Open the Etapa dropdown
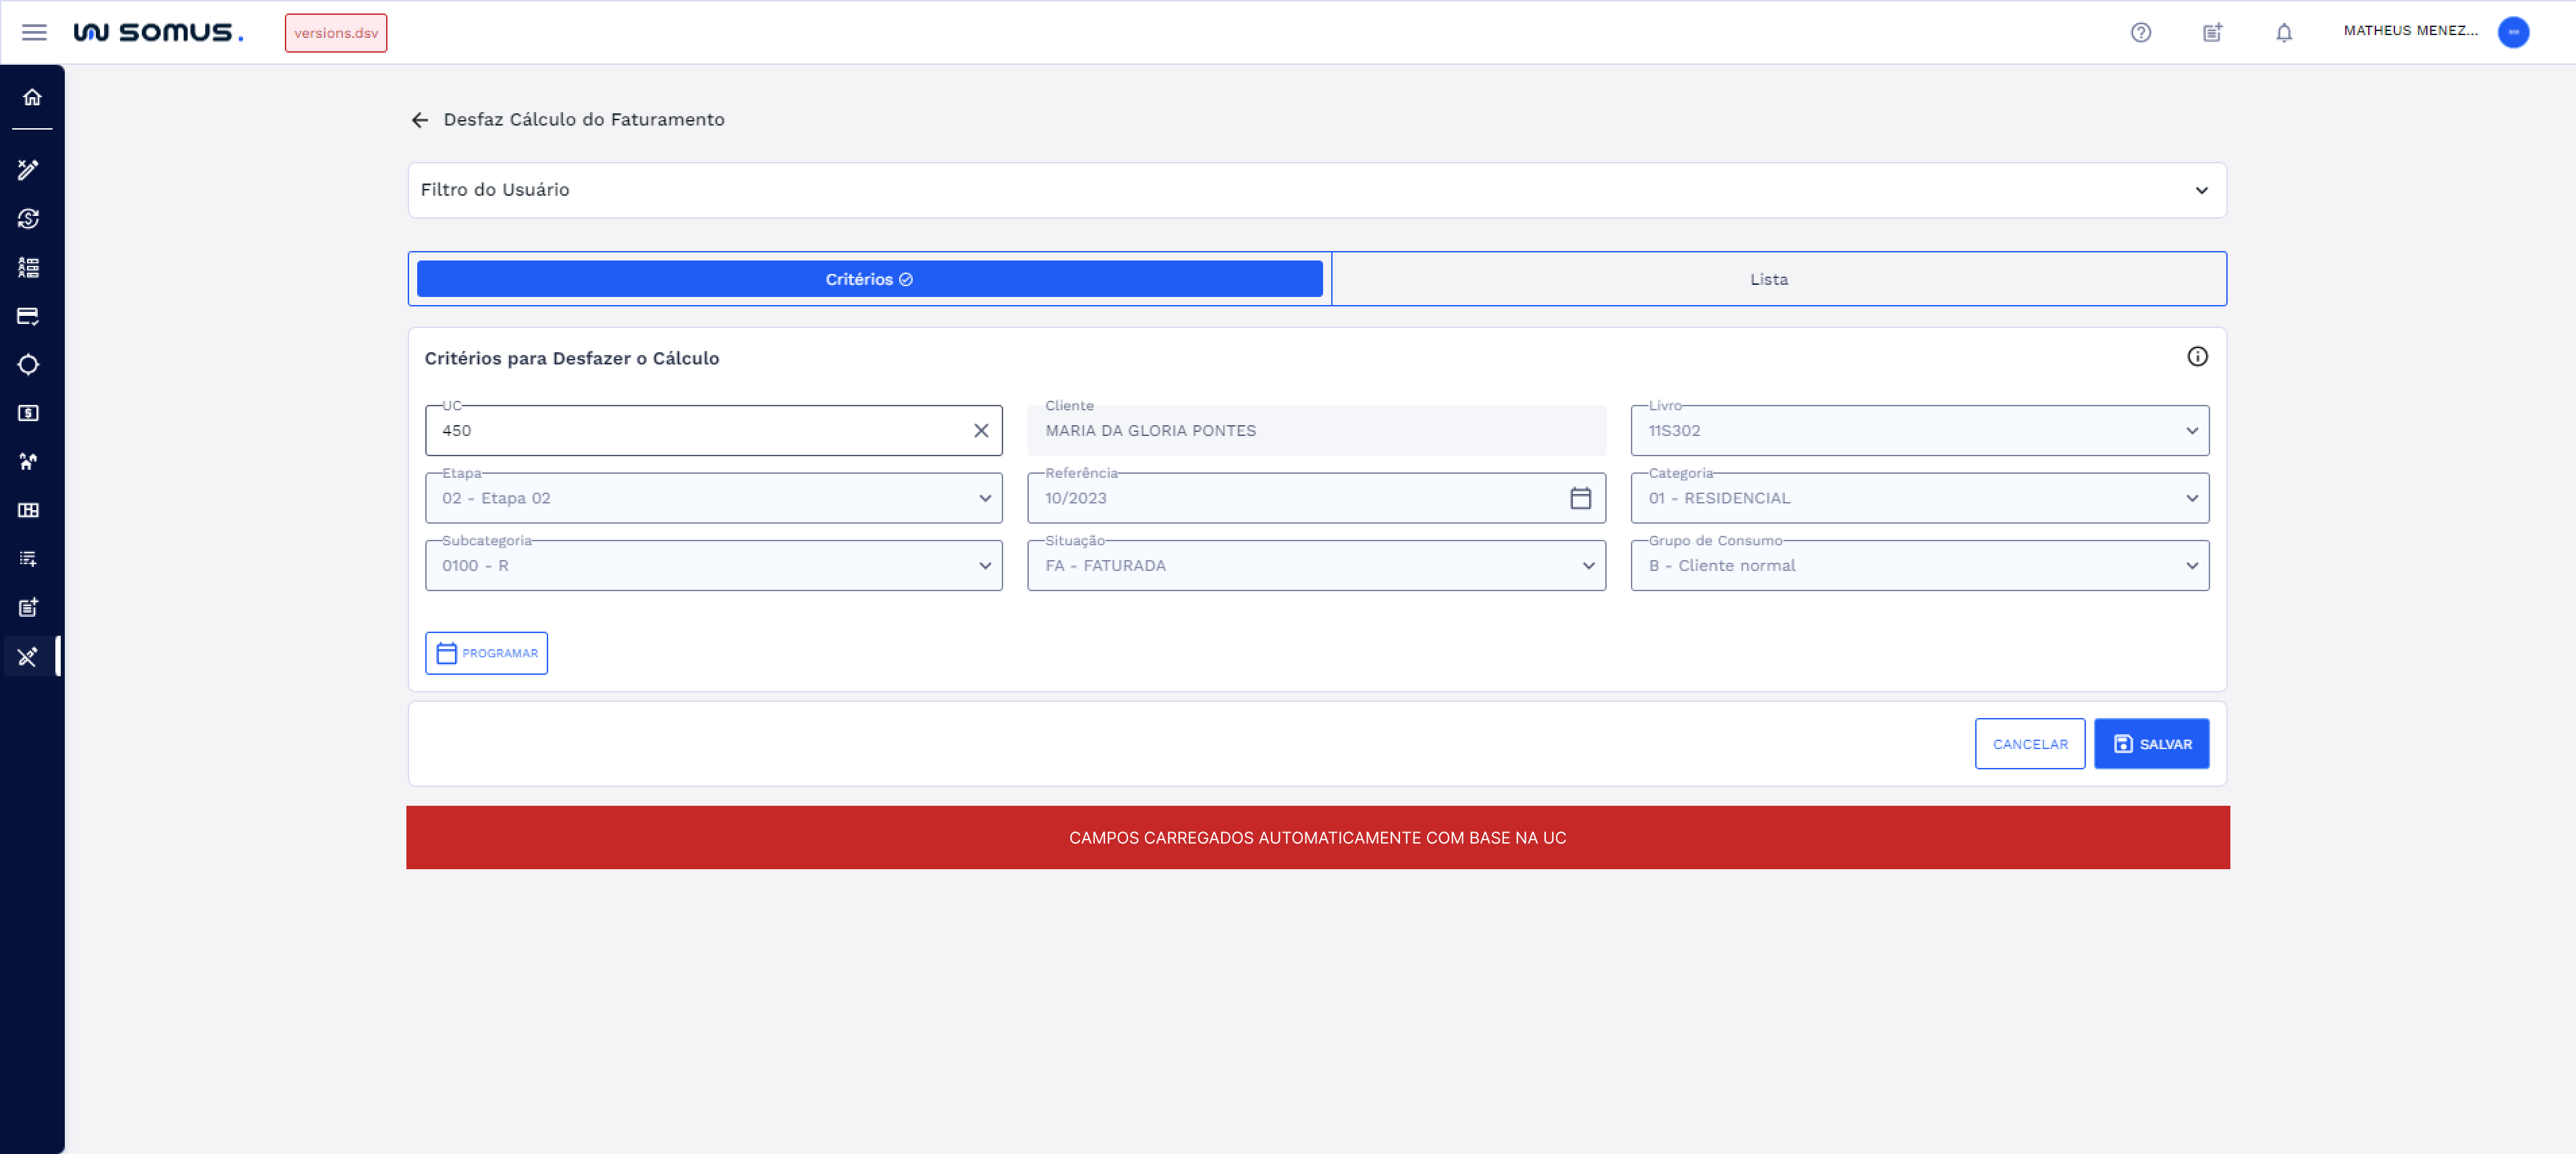 click(713, 498)
